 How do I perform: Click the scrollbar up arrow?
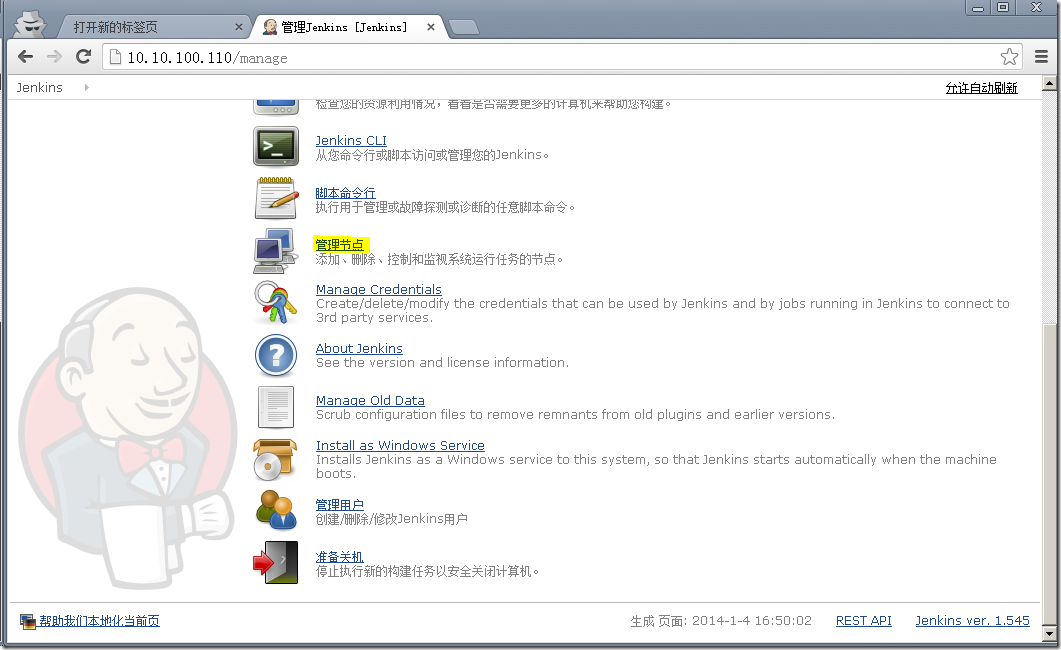coord(1049,84)
